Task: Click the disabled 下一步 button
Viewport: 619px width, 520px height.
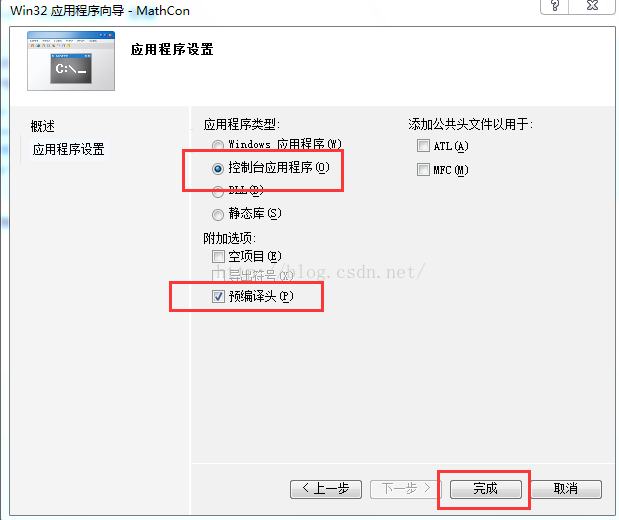Action: pos(405,489)
